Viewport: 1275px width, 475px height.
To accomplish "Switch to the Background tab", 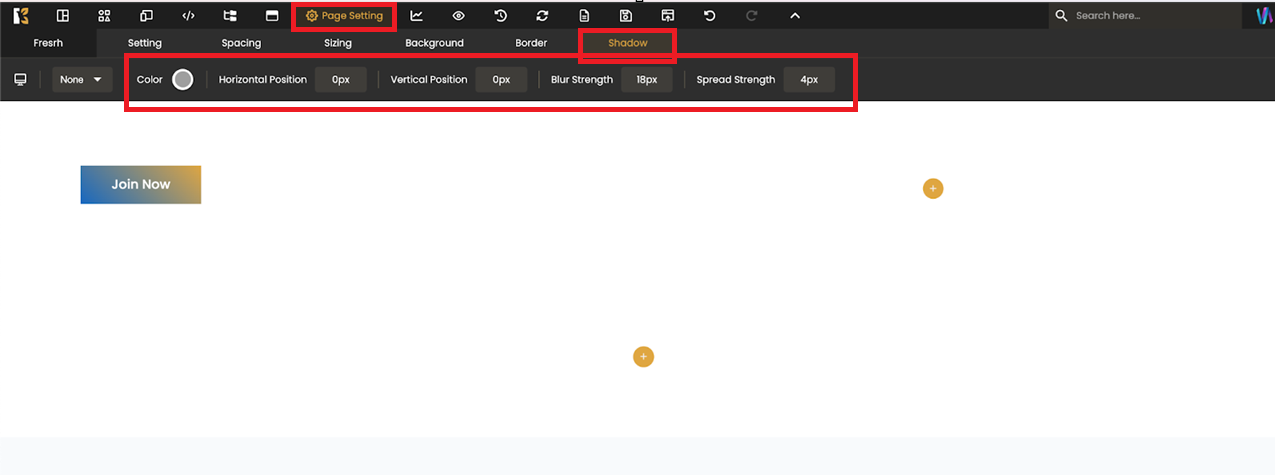I will 434,43.
